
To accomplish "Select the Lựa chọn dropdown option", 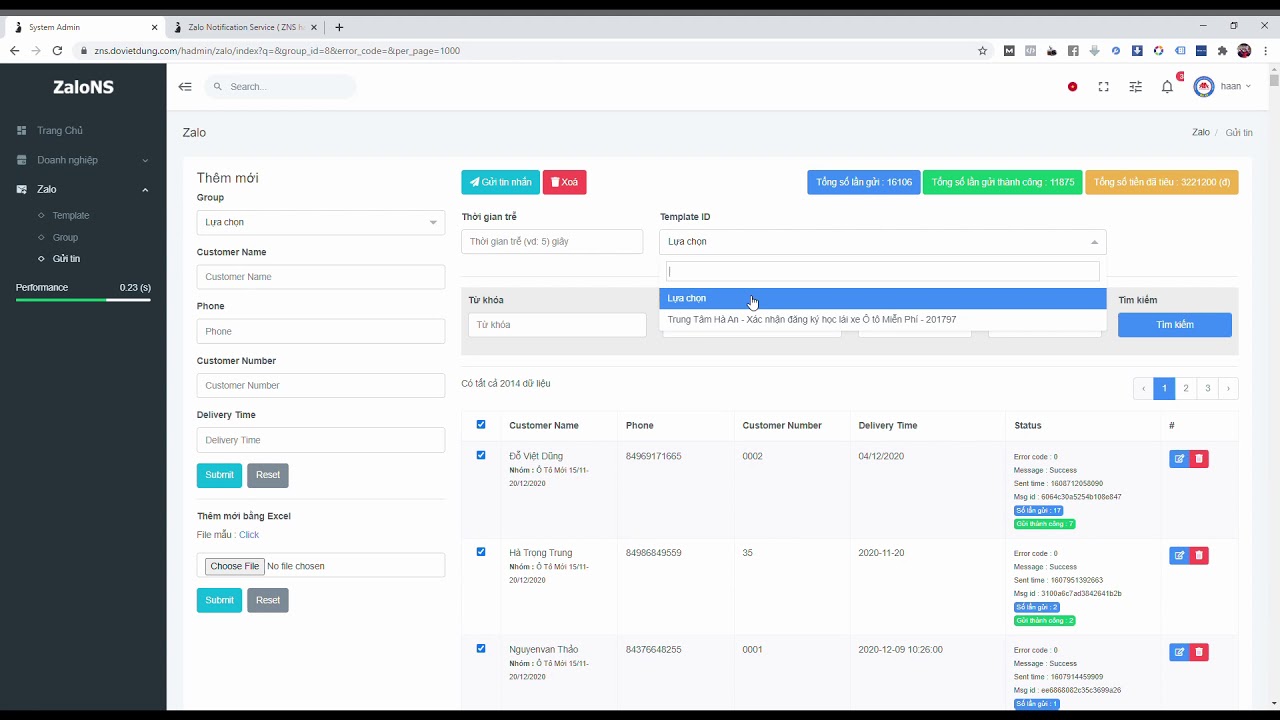I will click(883, 298).
